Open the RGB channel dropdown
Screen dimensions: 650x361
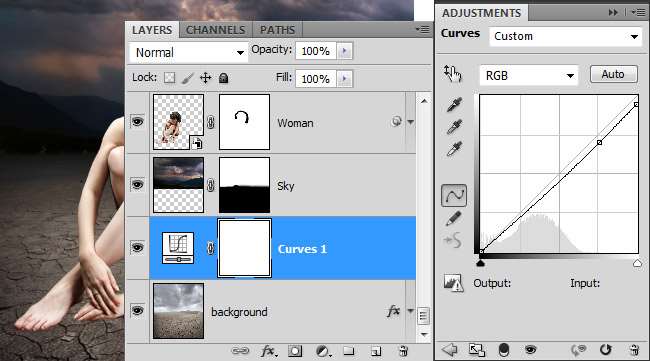pyautogui.click(x=529, y=75)
